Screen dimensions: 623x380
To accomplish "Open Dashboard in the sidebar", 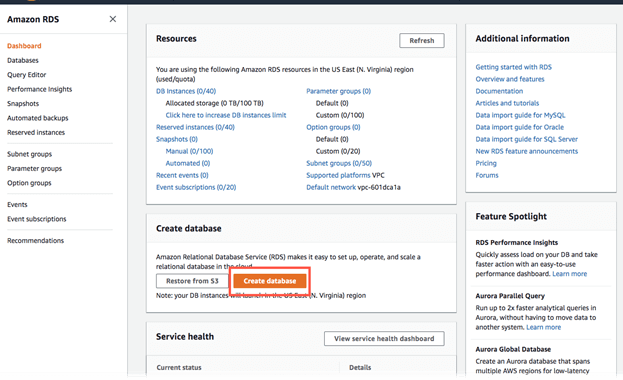I will click(24, 46).
